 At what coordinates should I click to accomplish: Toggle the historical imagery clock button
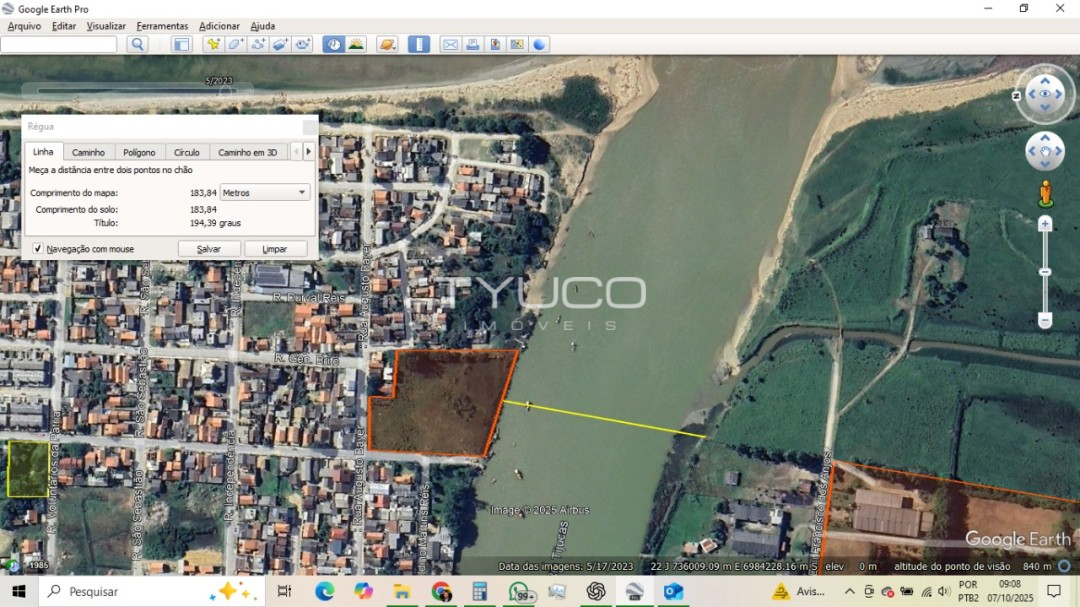[x=333, y=44]
